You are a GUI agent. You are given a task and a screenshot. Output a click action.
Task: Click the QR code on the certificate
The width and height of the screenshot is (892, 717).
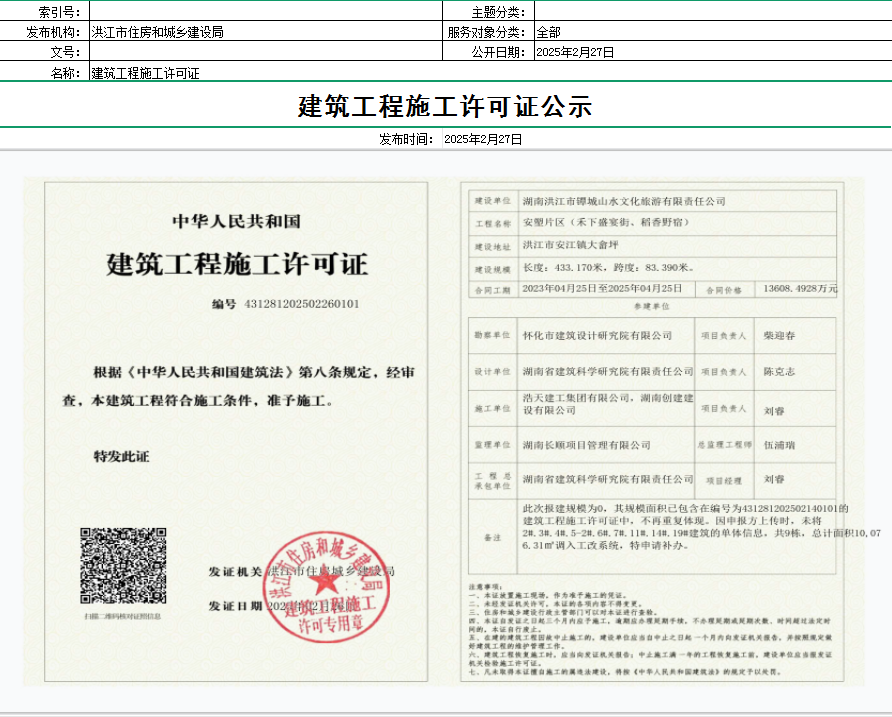tap(123, 565)
